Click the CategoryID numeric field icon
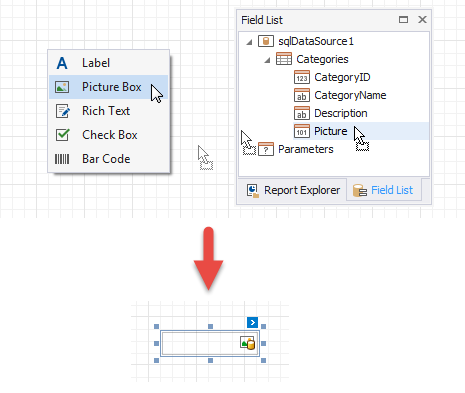The height and width of the screenshot is (393, 465). 302,77
